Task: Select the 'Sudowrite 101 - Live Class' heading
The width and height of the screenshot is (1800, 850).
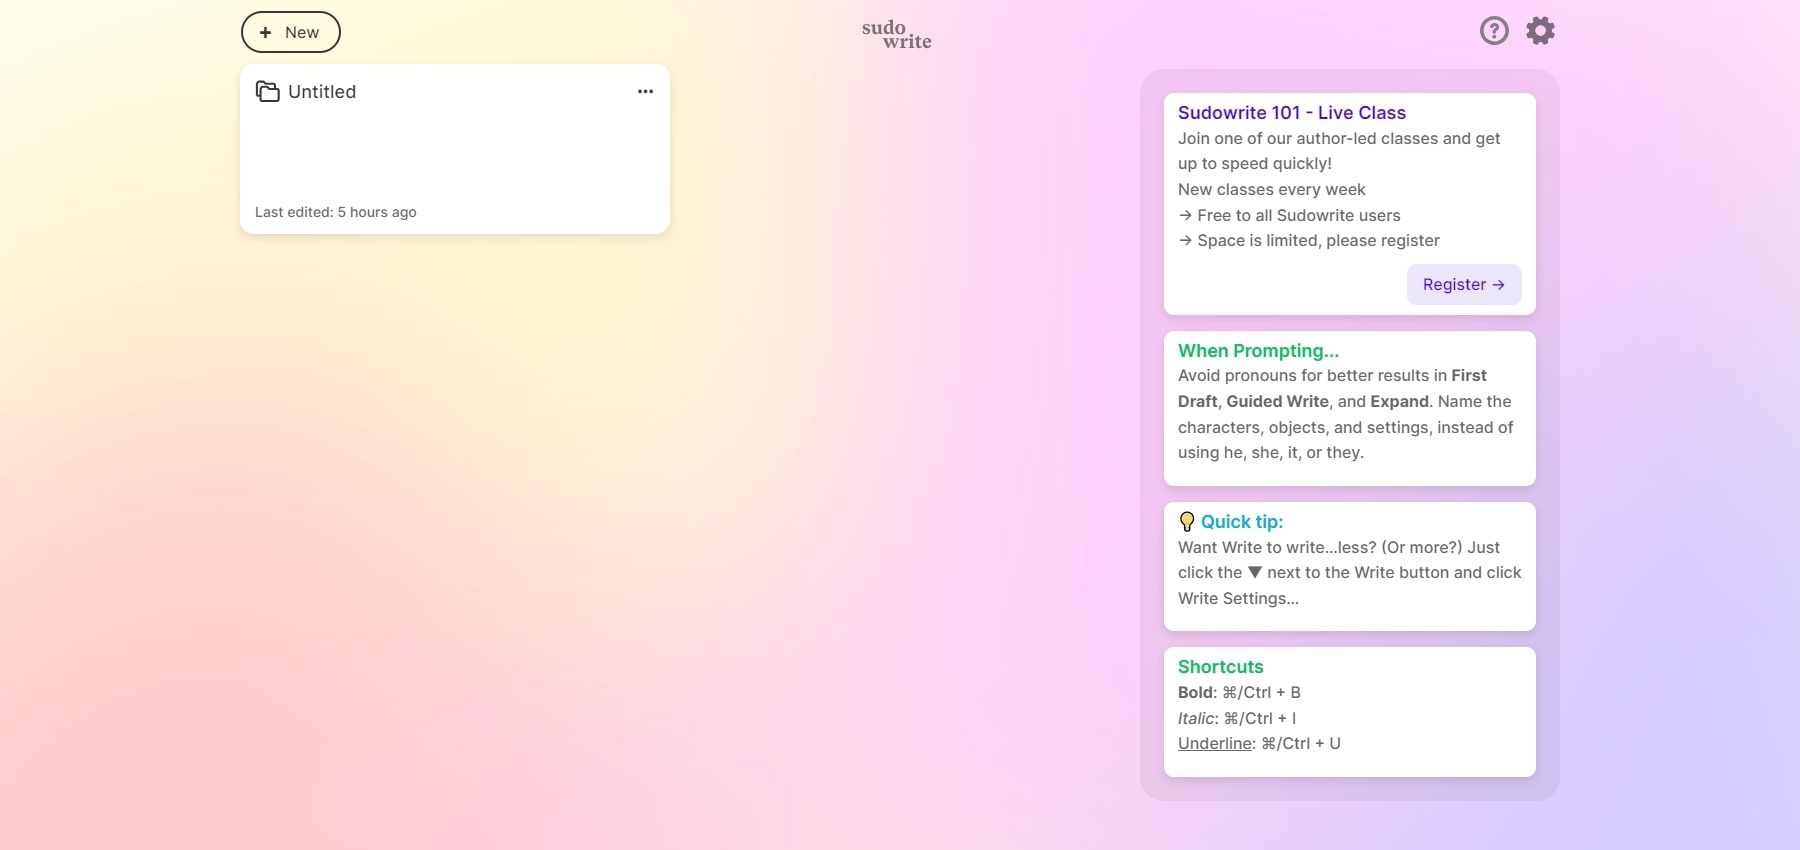Action: pos(1291,113)
